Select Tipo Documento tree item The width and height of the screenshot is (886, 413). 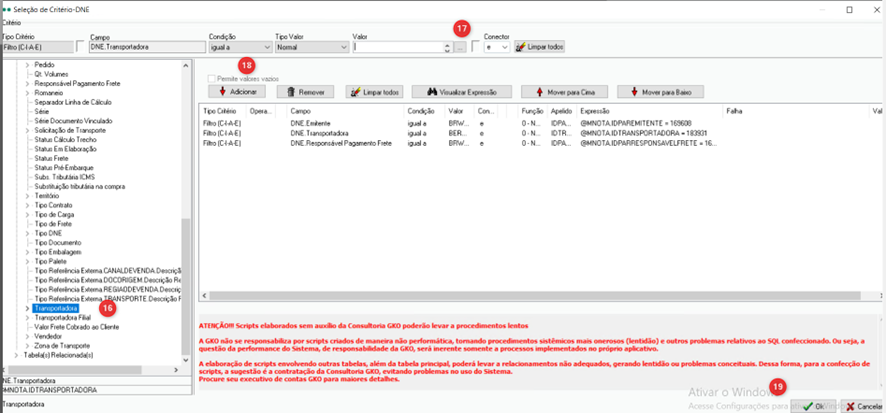tap(58, 242)
